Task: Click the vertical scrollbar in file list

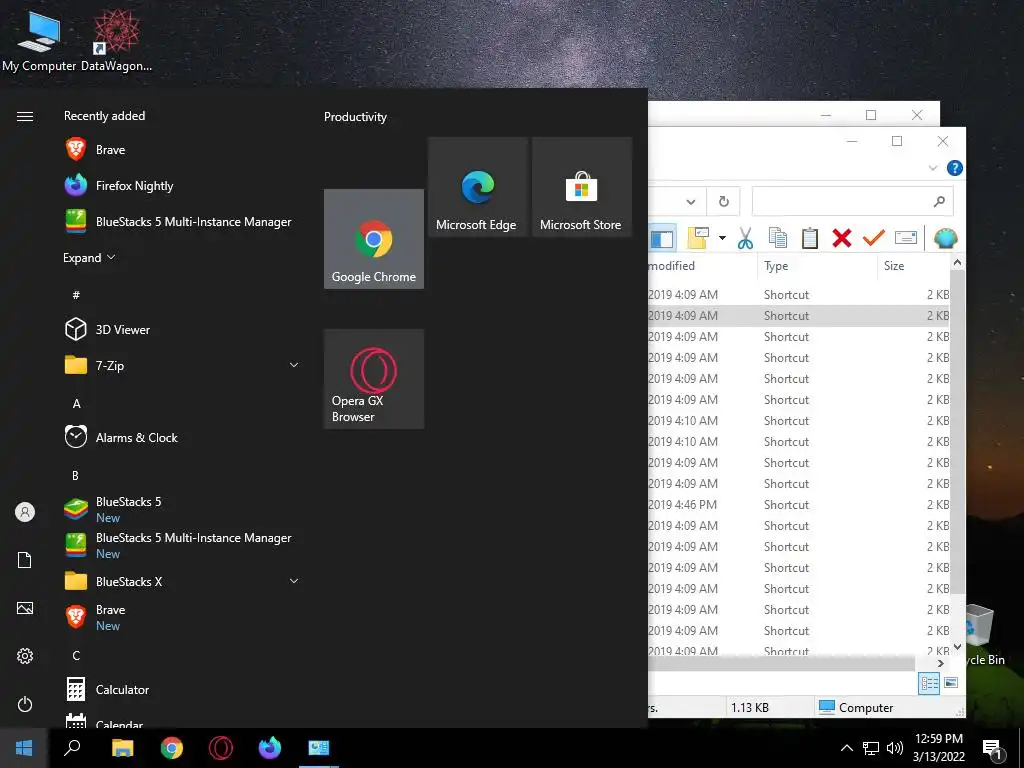Action: click(957, 431)
